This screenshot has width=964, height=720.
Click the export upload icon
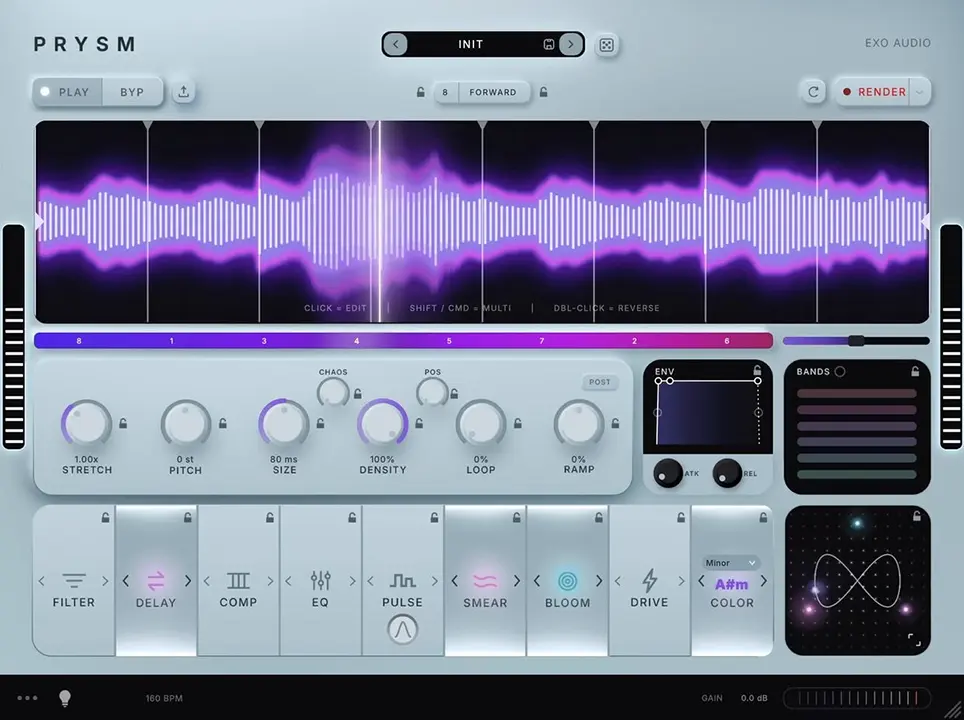[x=183, y=92]
